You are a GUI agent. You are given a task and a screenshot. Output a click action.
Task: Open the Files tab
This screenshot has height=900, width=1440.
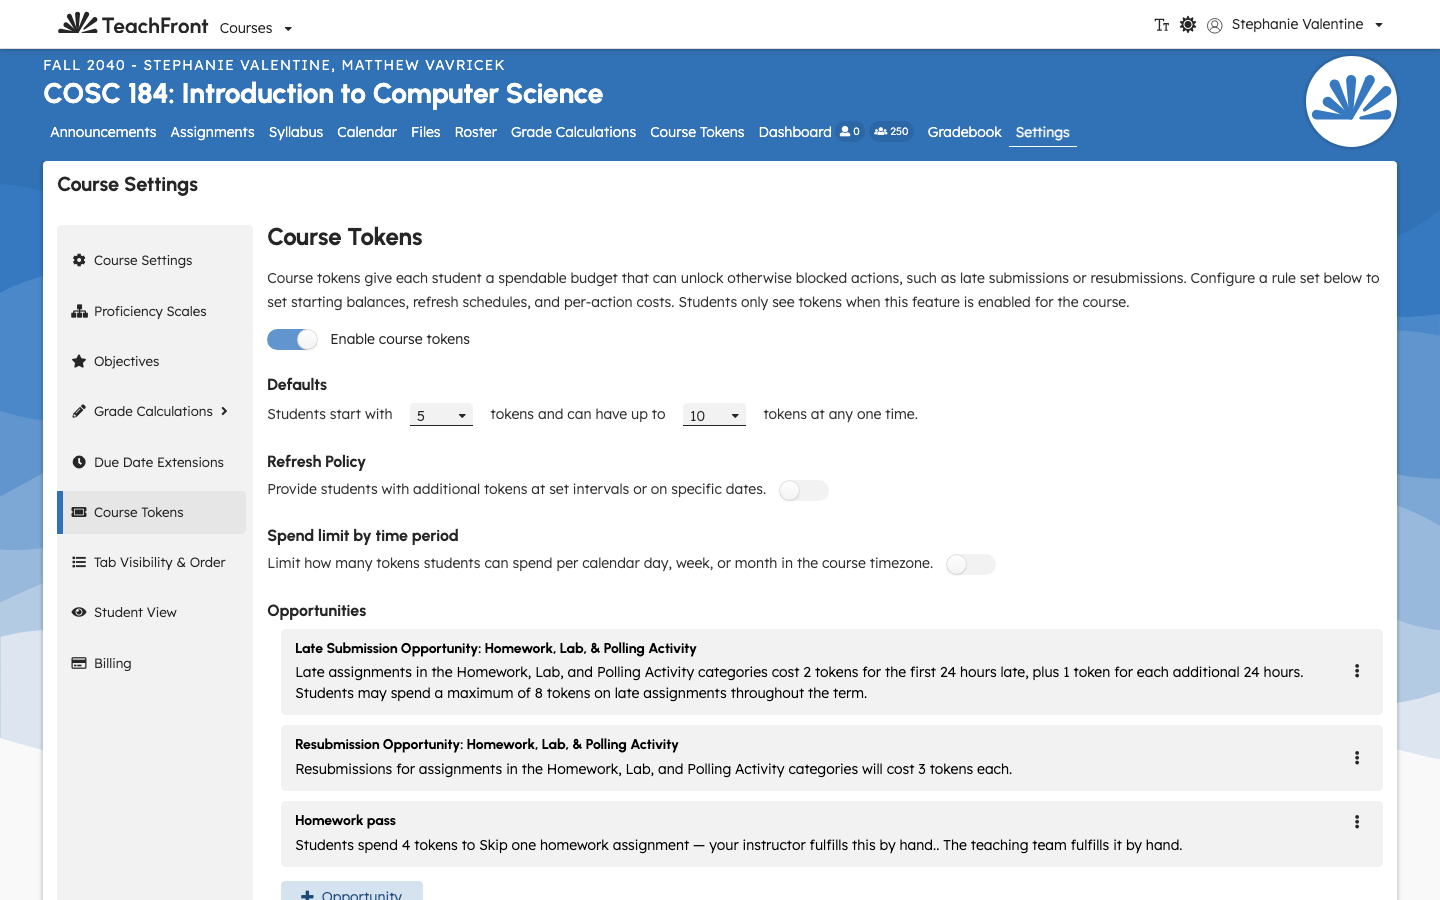pyautogui.click(x=426, y=132)
